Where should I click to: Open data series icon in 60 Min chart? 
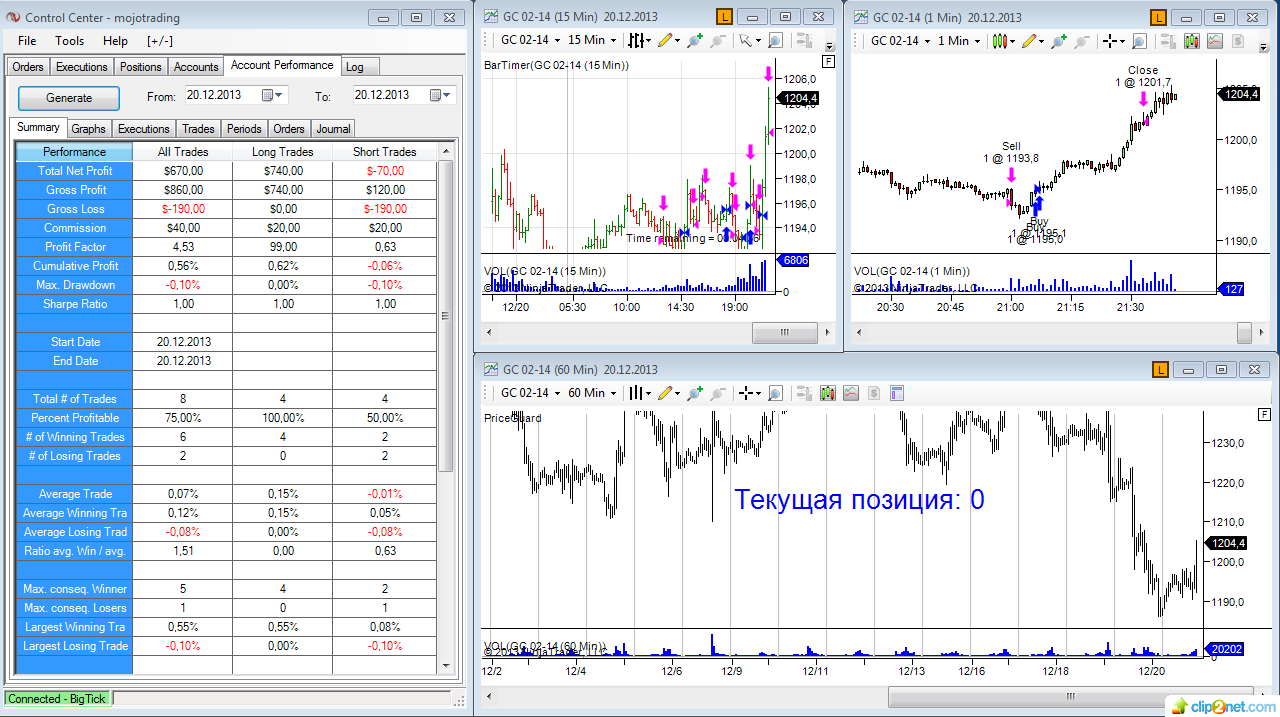[828, 393]
